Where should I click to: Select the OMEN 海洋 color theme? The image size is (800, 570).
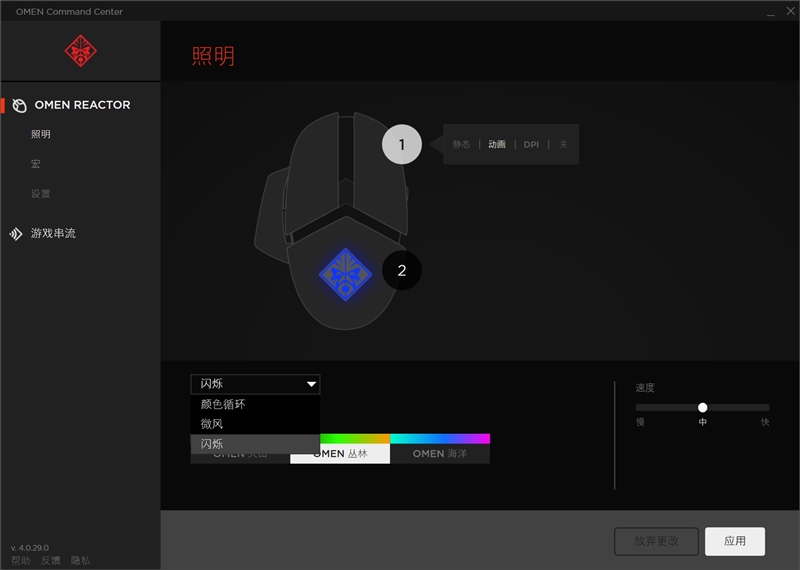(x=440, y=454)
